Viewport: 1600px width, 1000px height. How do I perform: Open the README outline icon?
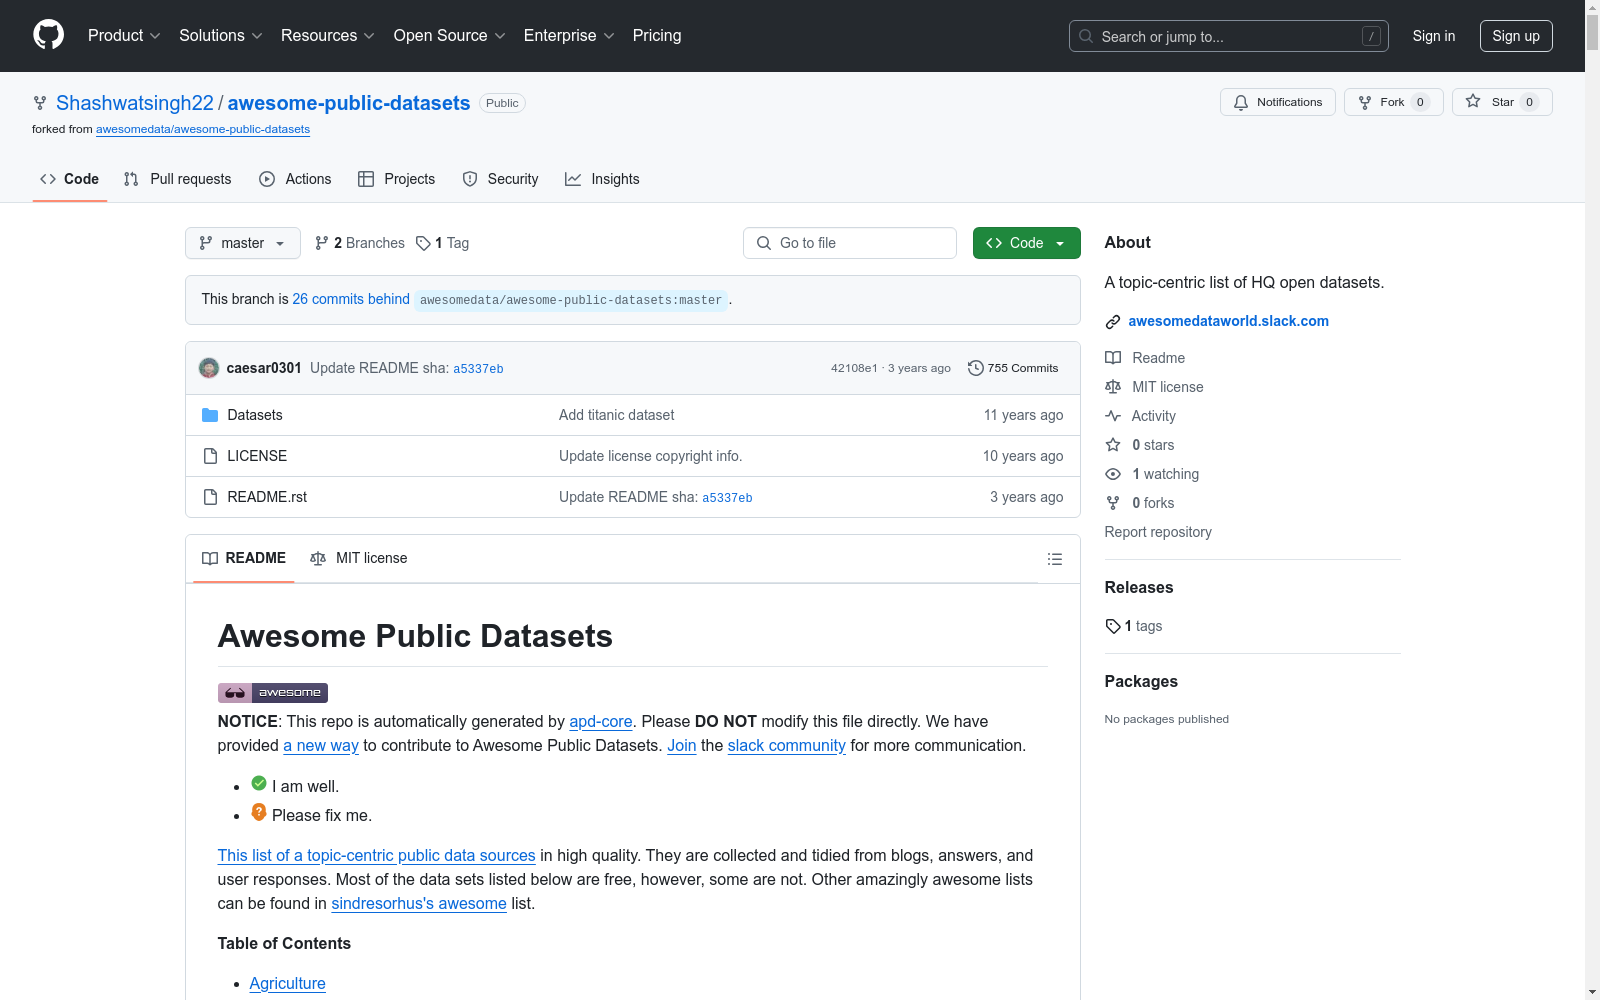click(1055, 559)
